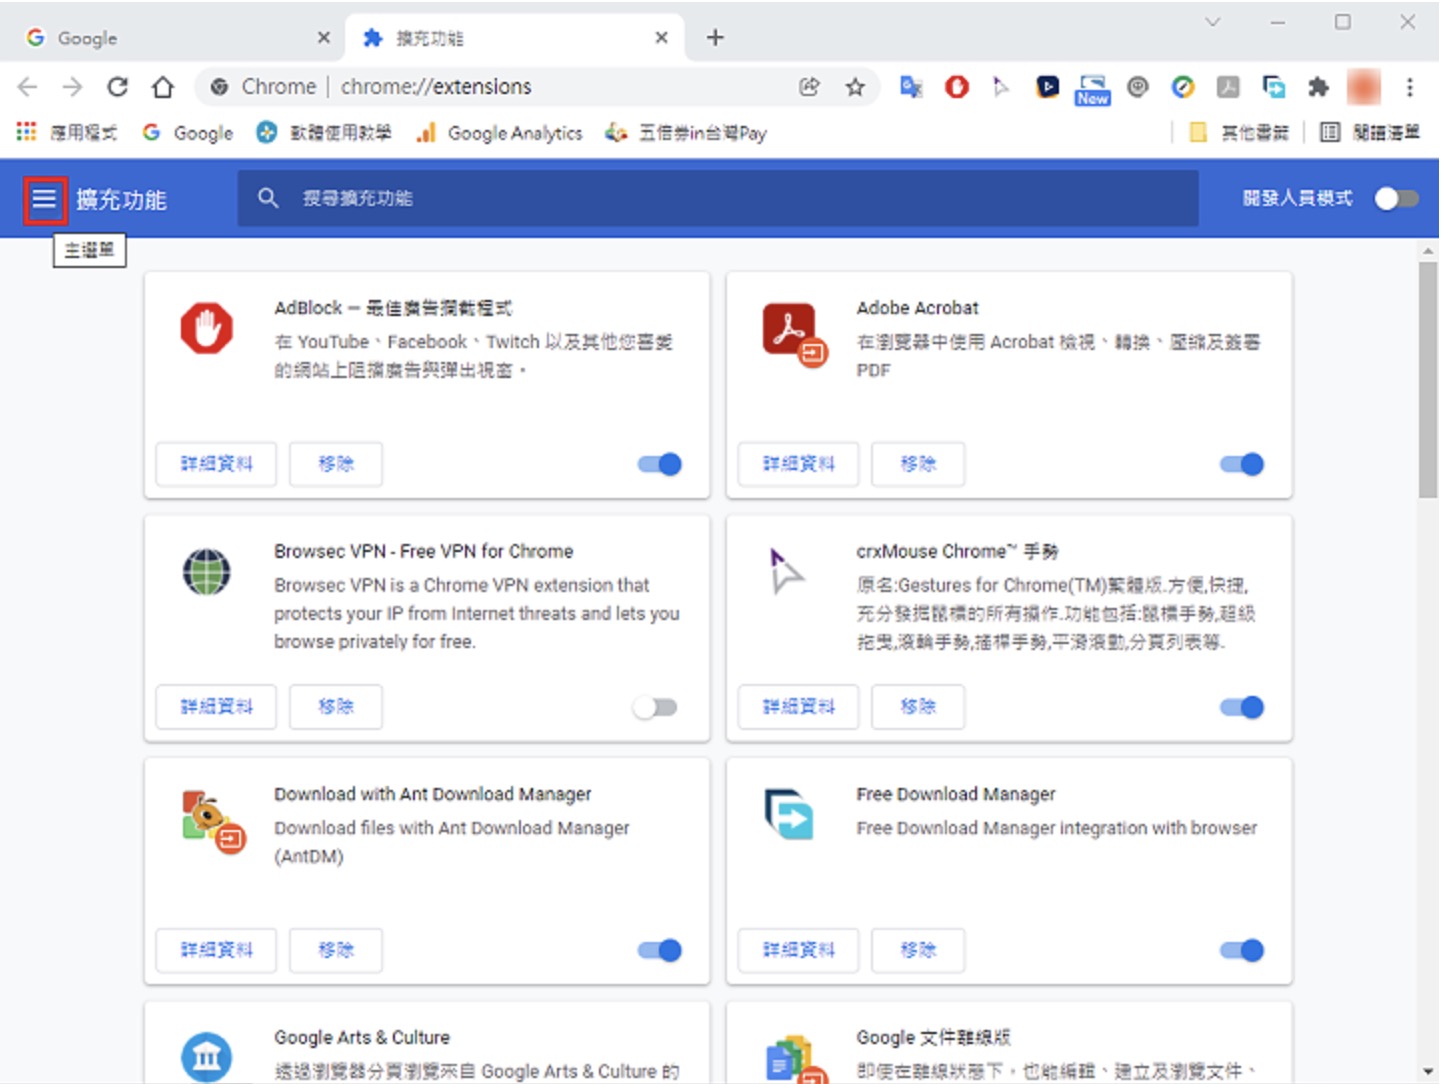Click the Free Download Manager card icon
The image size is (1444, 1084).
[x=789, y=814]
